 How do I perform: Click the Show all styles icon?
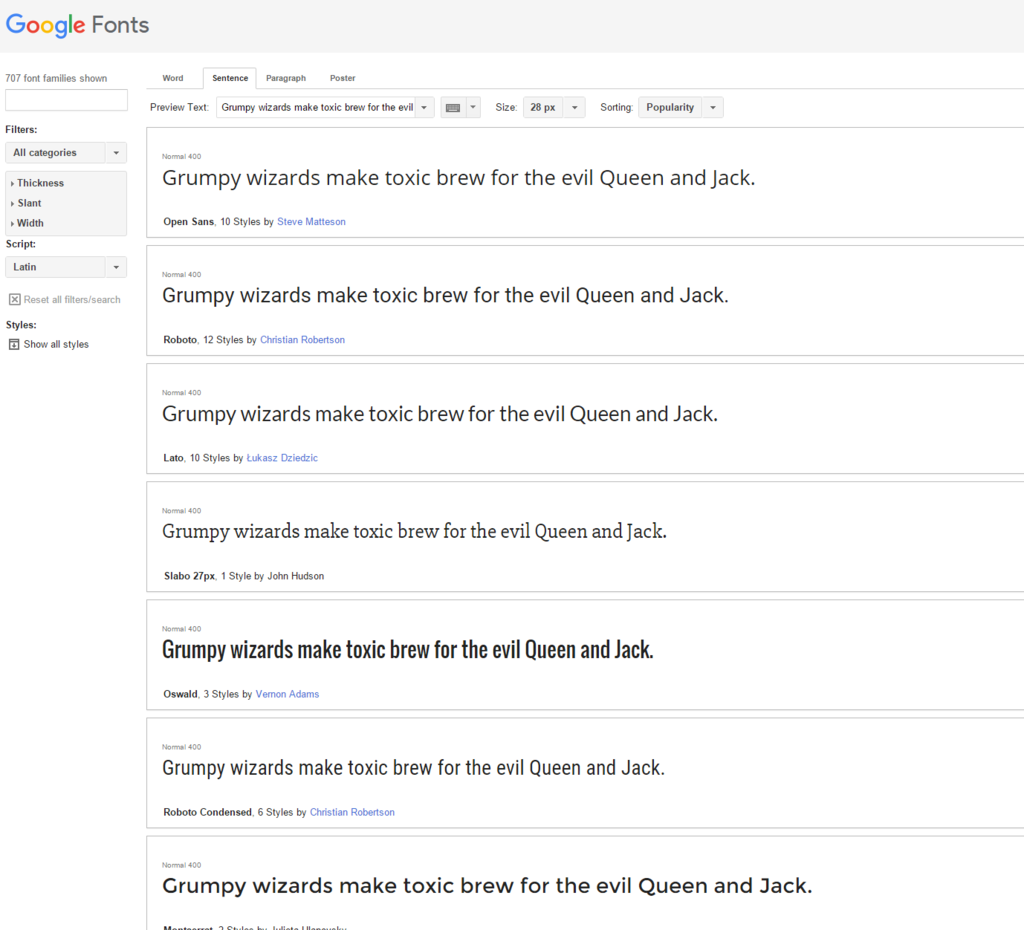click(x=14, y=344)
